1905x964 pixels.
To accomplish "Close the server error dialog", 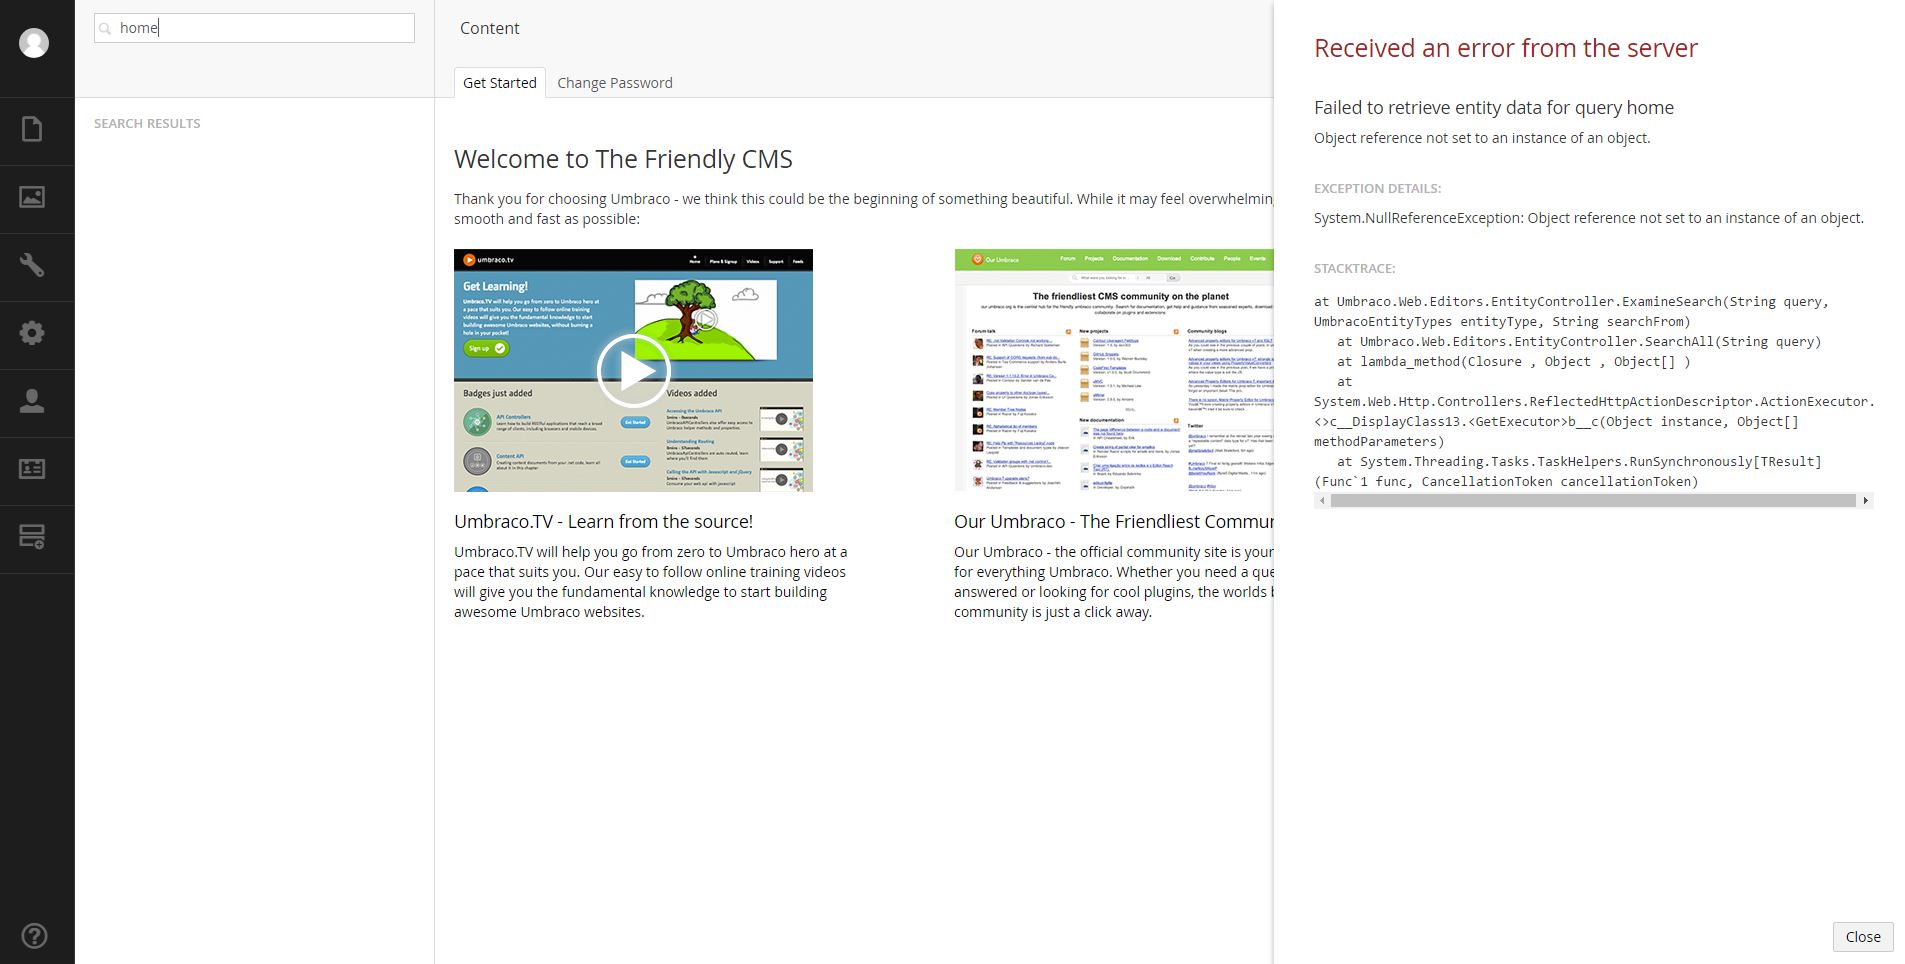I will click(x=1862, y=937).
